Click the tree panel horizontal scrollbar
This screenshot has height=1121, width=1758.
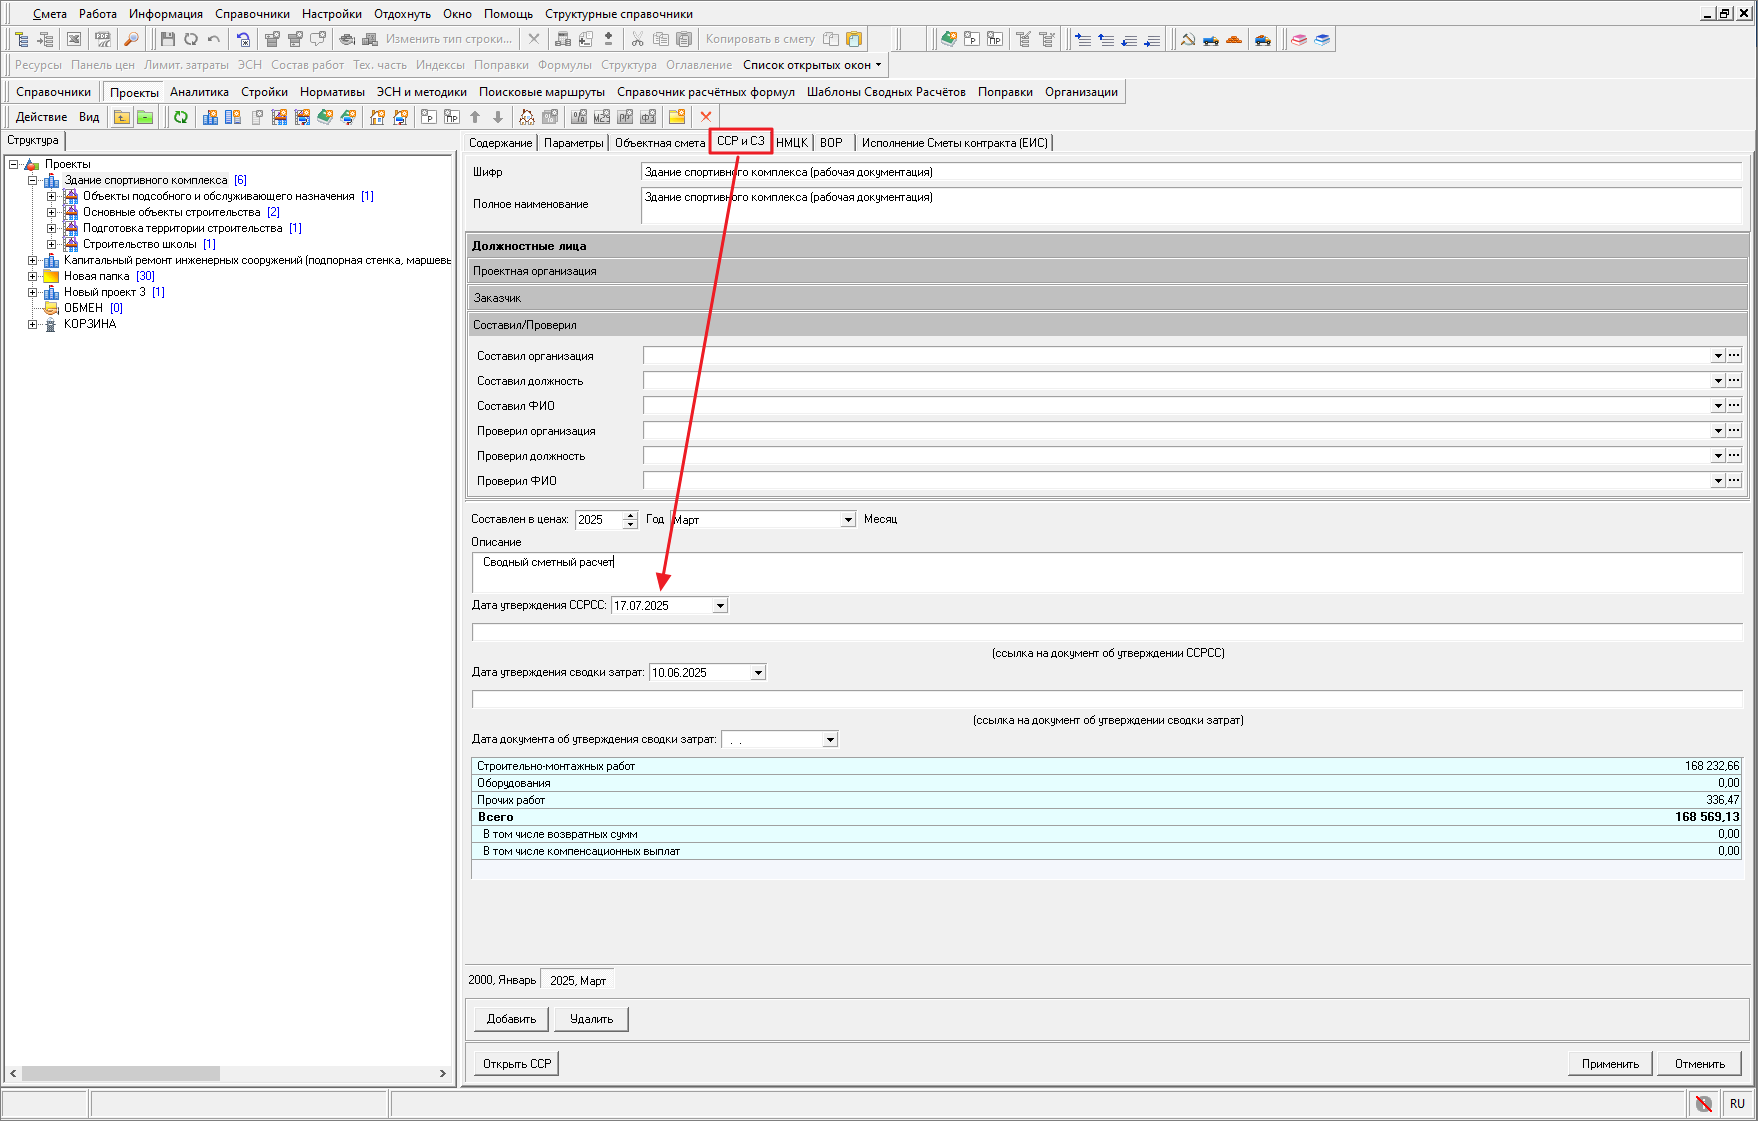[121, 1073]
